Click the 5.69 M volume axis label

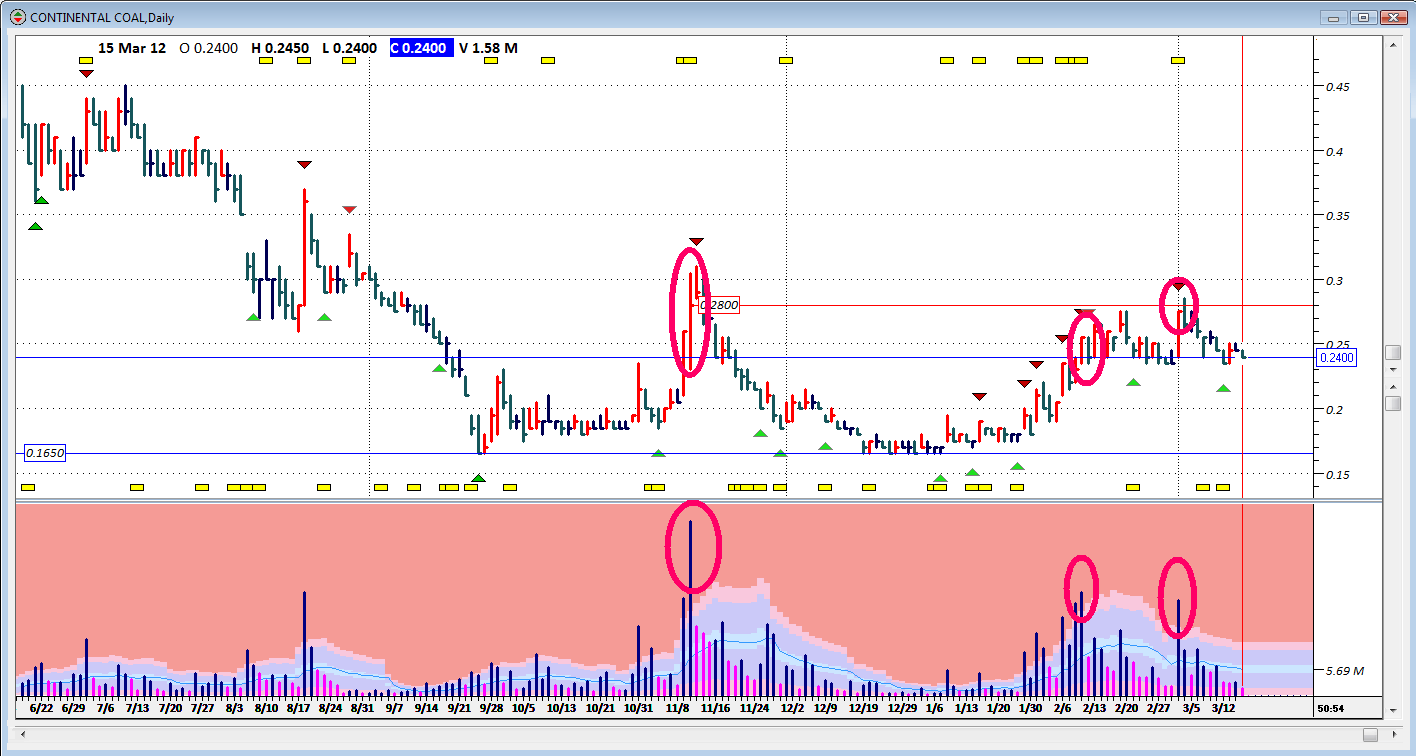(1344, 671)
